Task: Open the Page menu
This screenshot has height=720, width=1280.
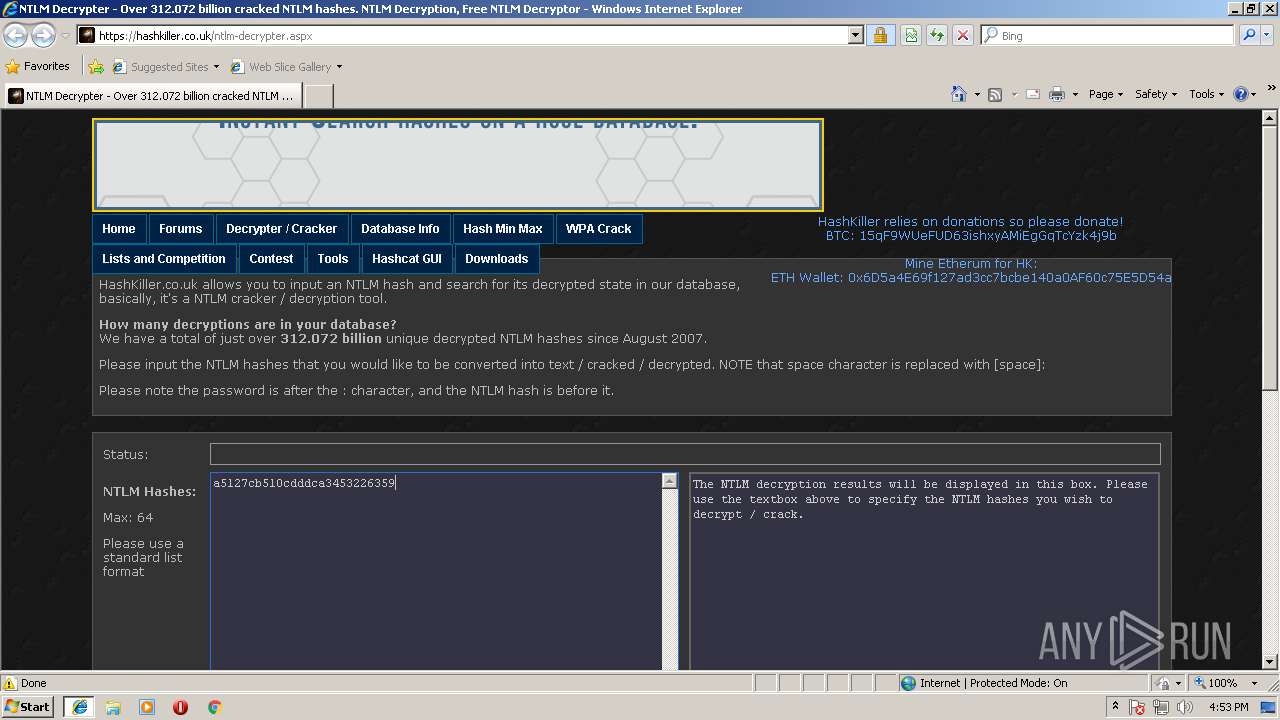Action: pos(1106,94)
